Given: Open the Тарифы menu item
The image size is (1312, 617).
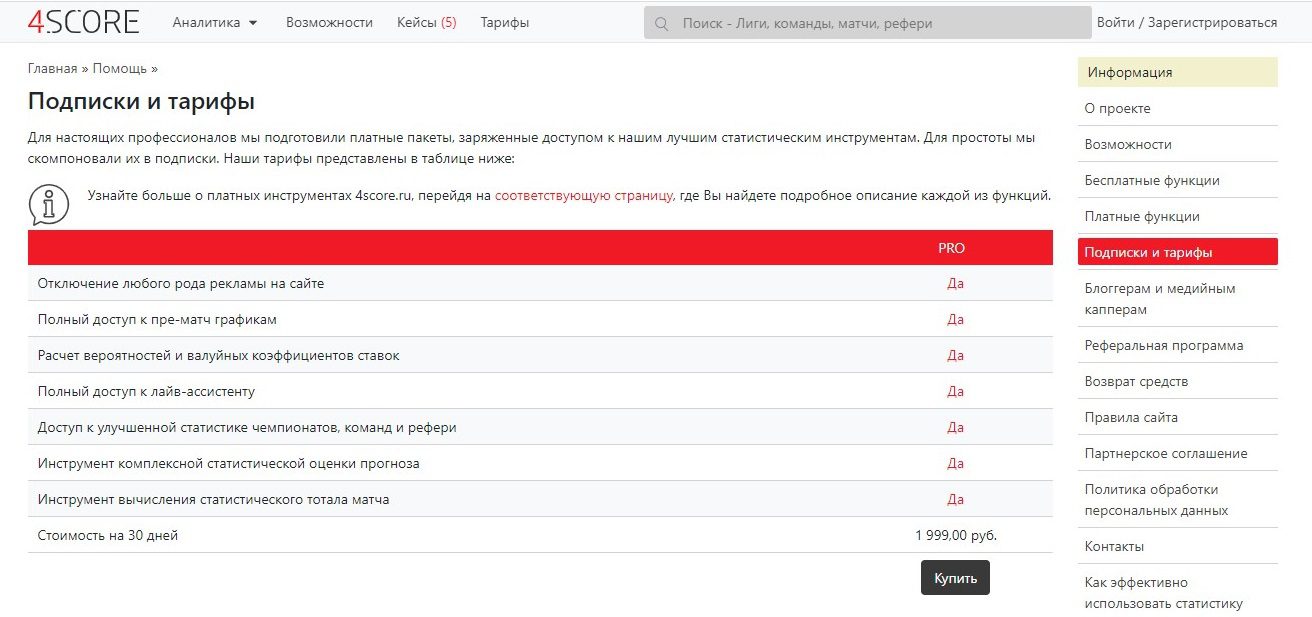Looking at the screenshot, I should 505,21.
